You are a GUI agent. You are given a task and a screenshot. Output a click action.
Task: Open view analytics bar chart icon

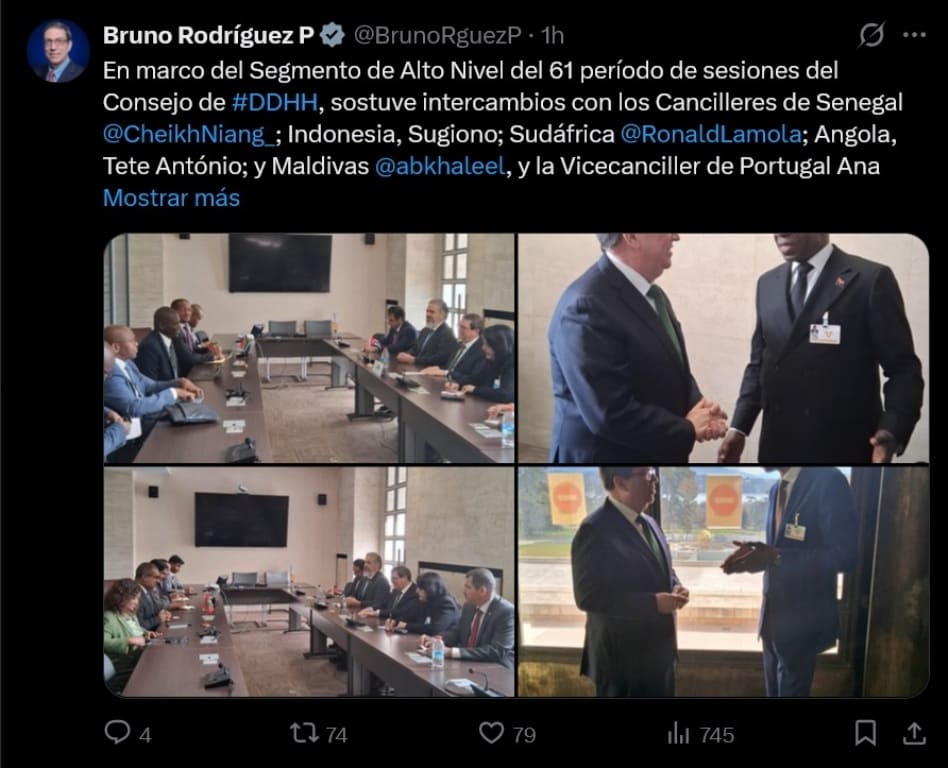(678, 734)
